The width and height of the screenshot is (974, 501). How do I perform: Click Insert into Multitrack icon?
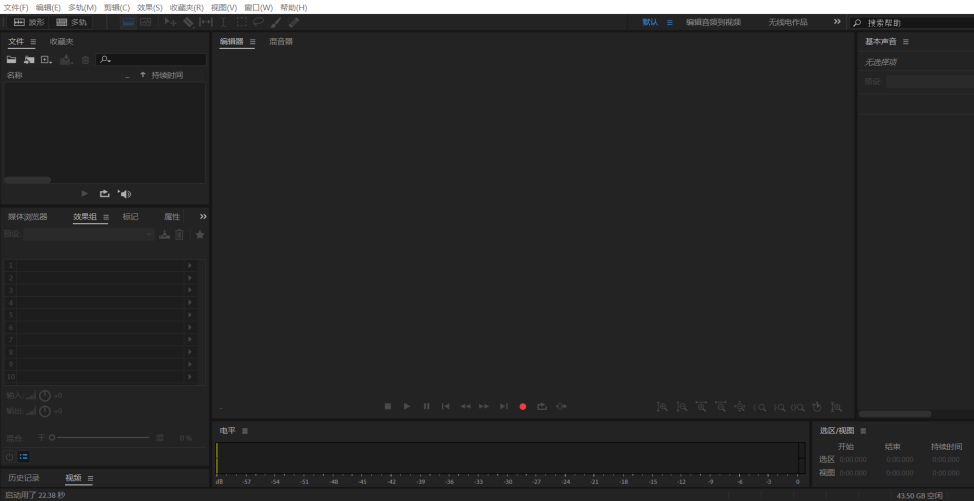[66, 60]
